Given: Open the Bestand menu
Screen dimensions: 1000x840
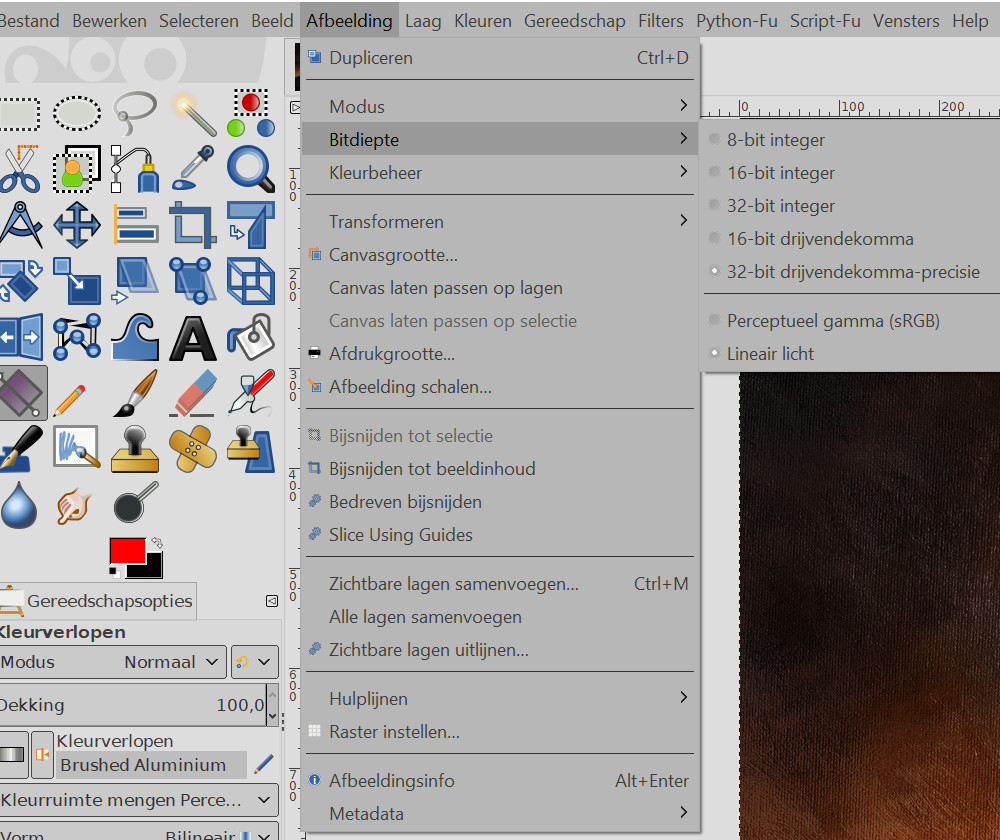Looking at the screenshot, I should click(29, 20).
